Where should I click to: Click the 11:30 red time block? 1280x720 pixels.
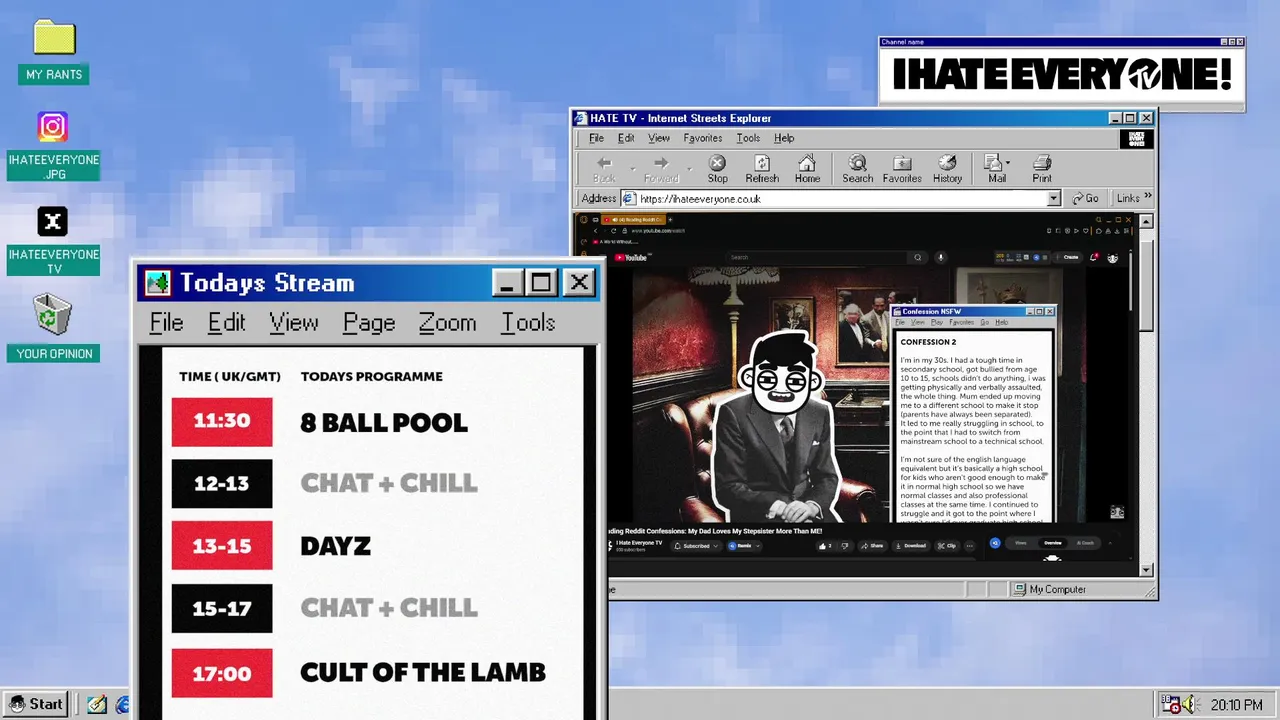[x=222, y=421]
